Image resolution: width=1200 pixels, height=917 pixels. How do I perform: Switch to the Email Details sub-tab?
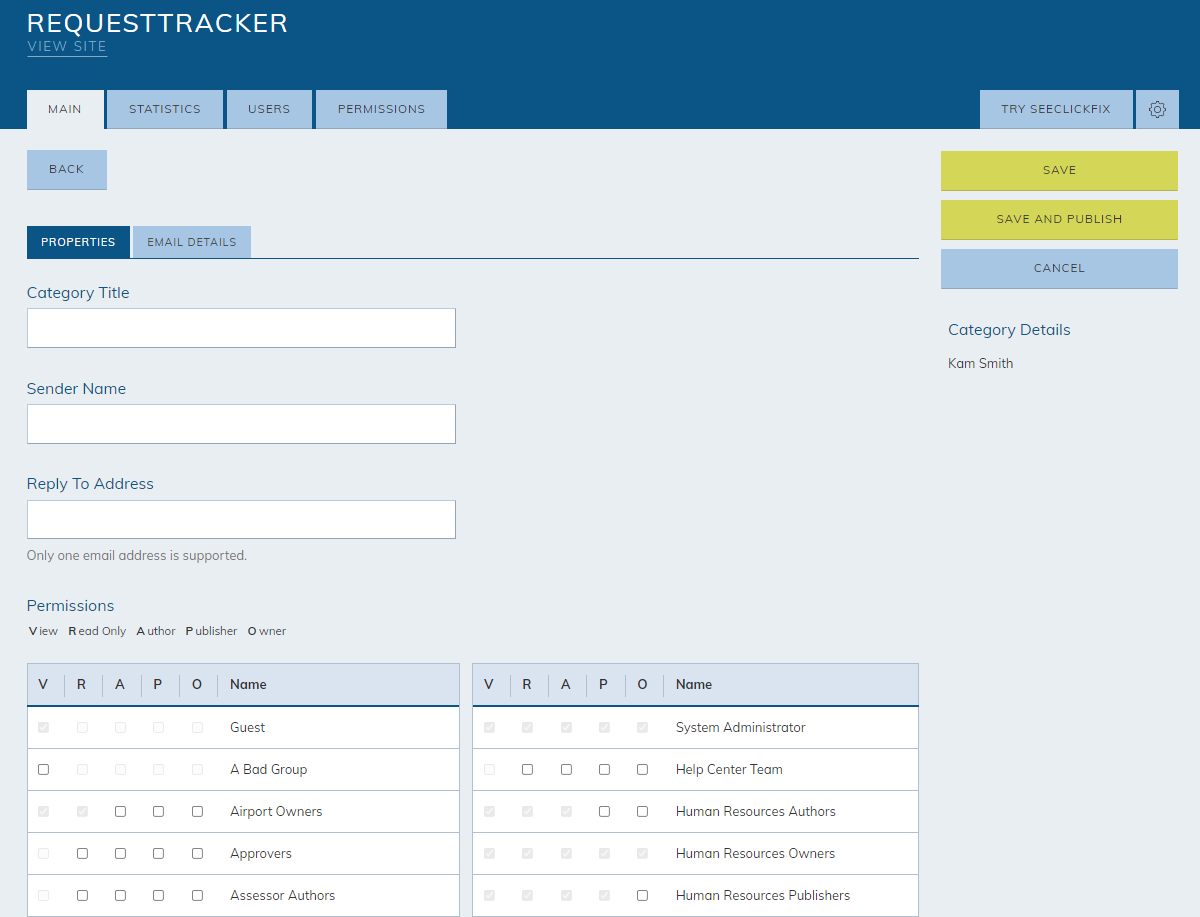click(x=192, y=242)
